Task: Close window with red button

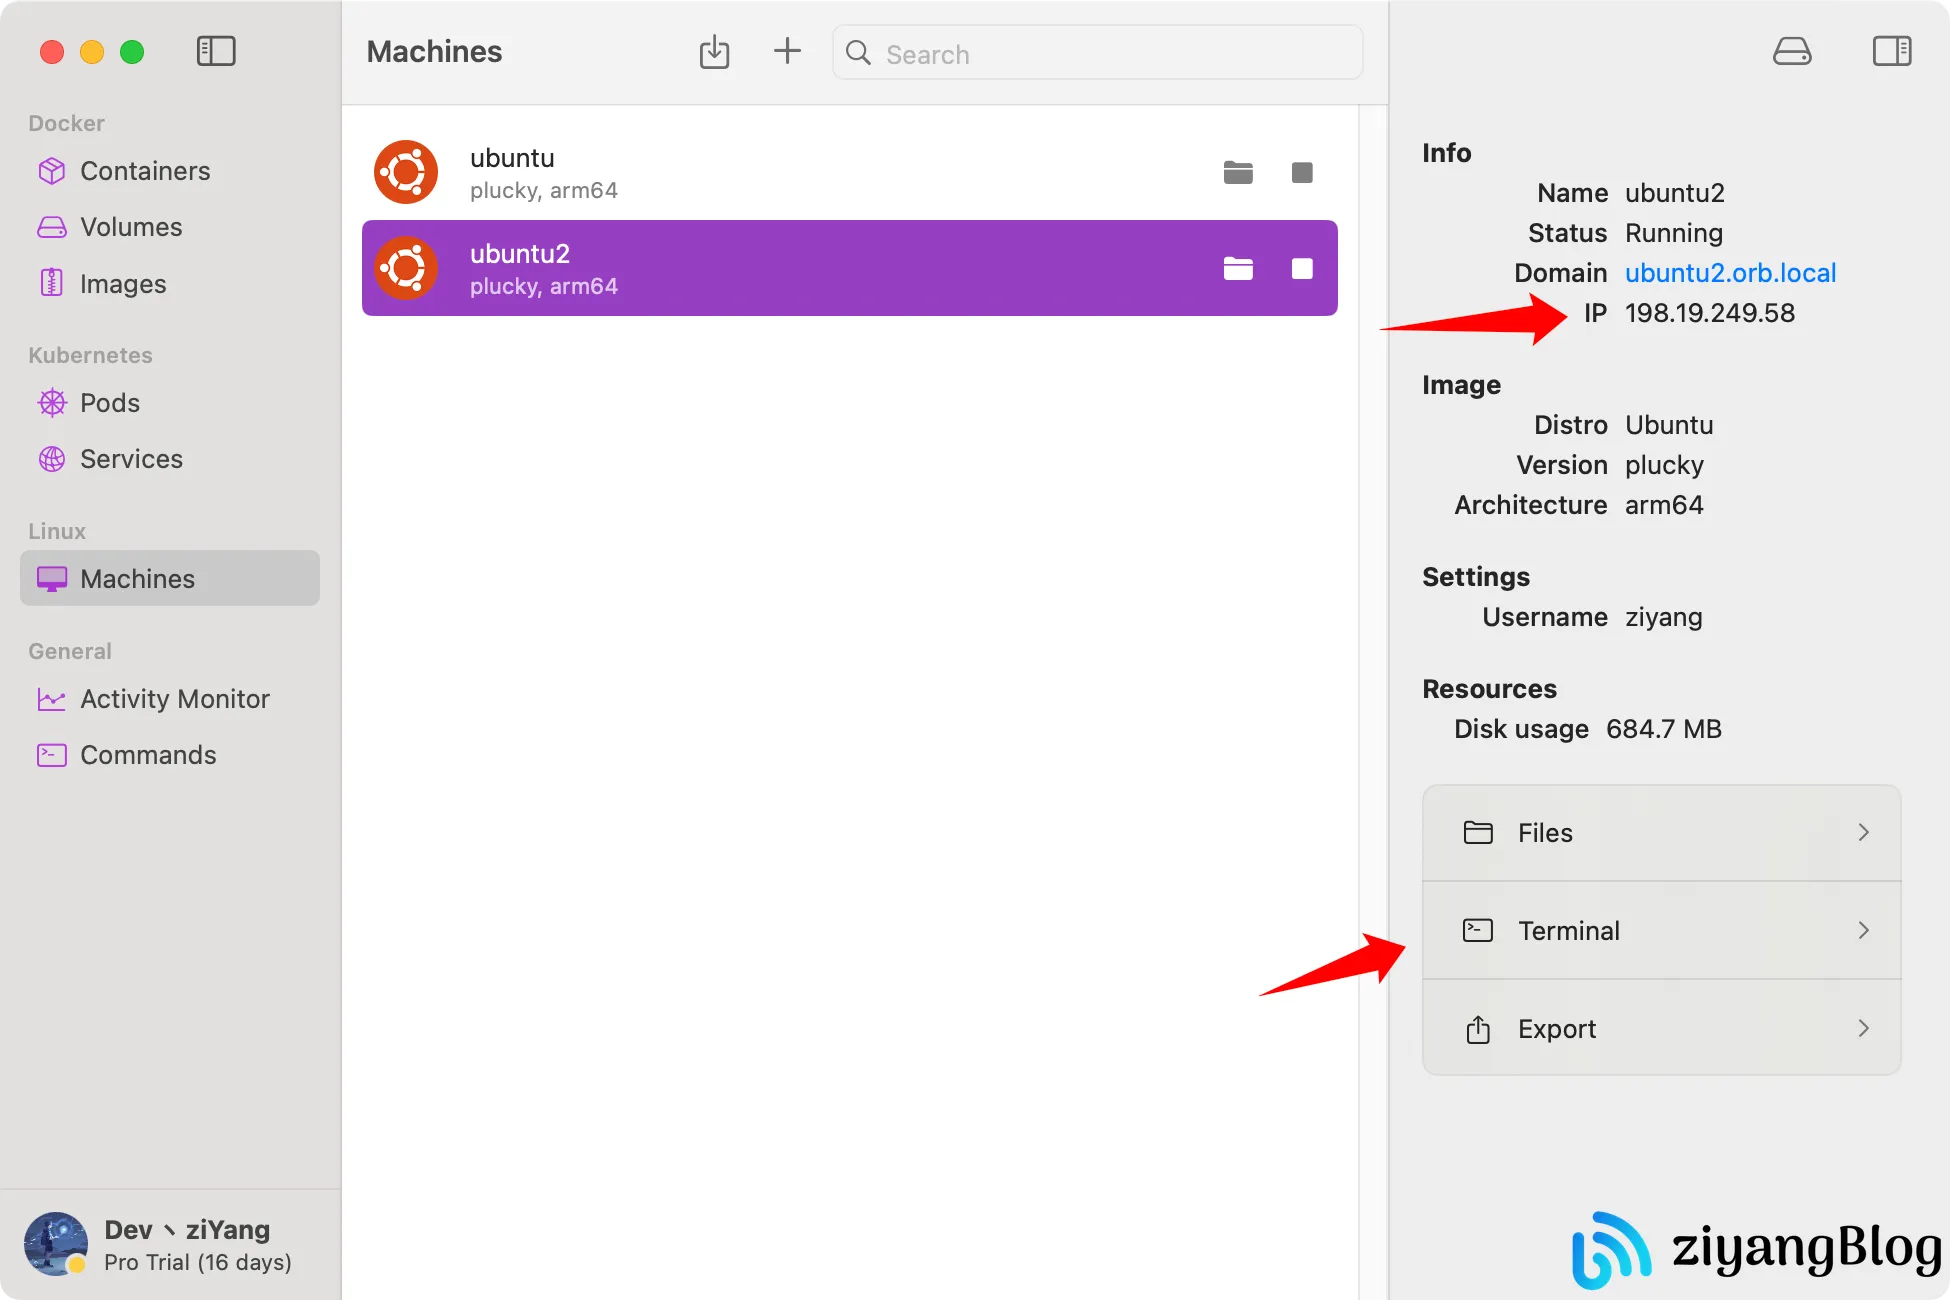Action: click(52, 51)
